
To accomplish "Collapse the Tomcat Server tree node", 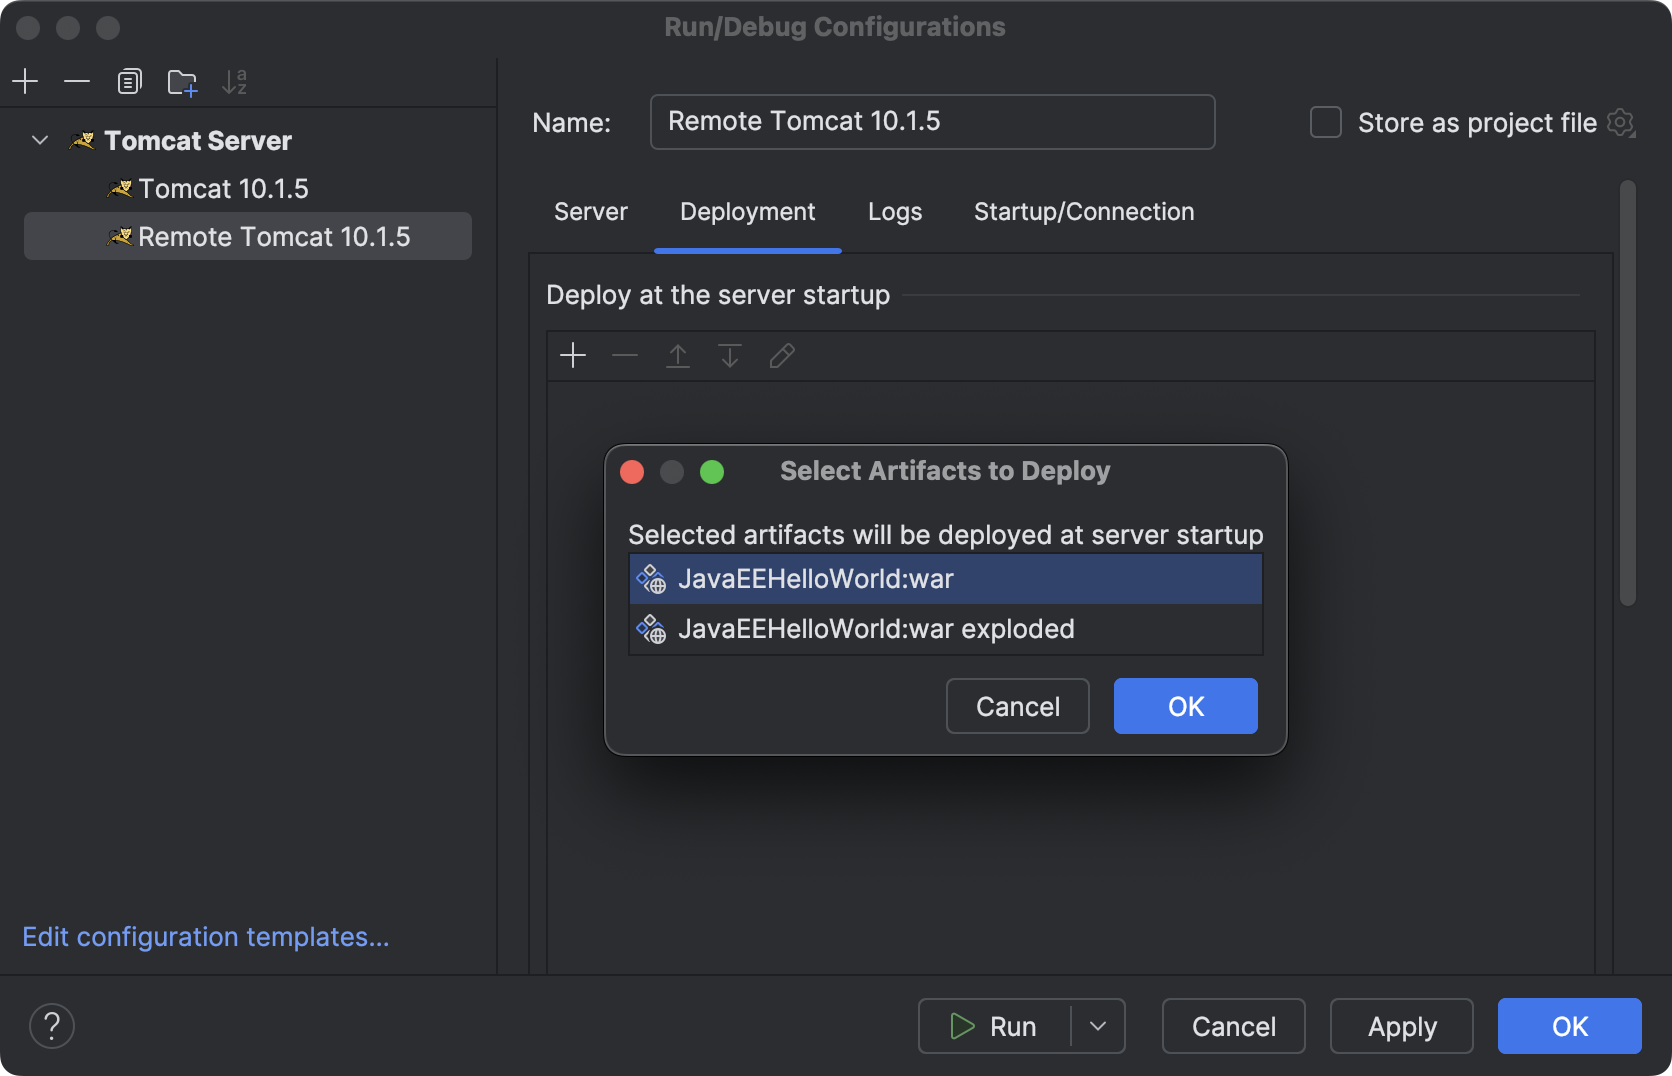I will [40, 140].
